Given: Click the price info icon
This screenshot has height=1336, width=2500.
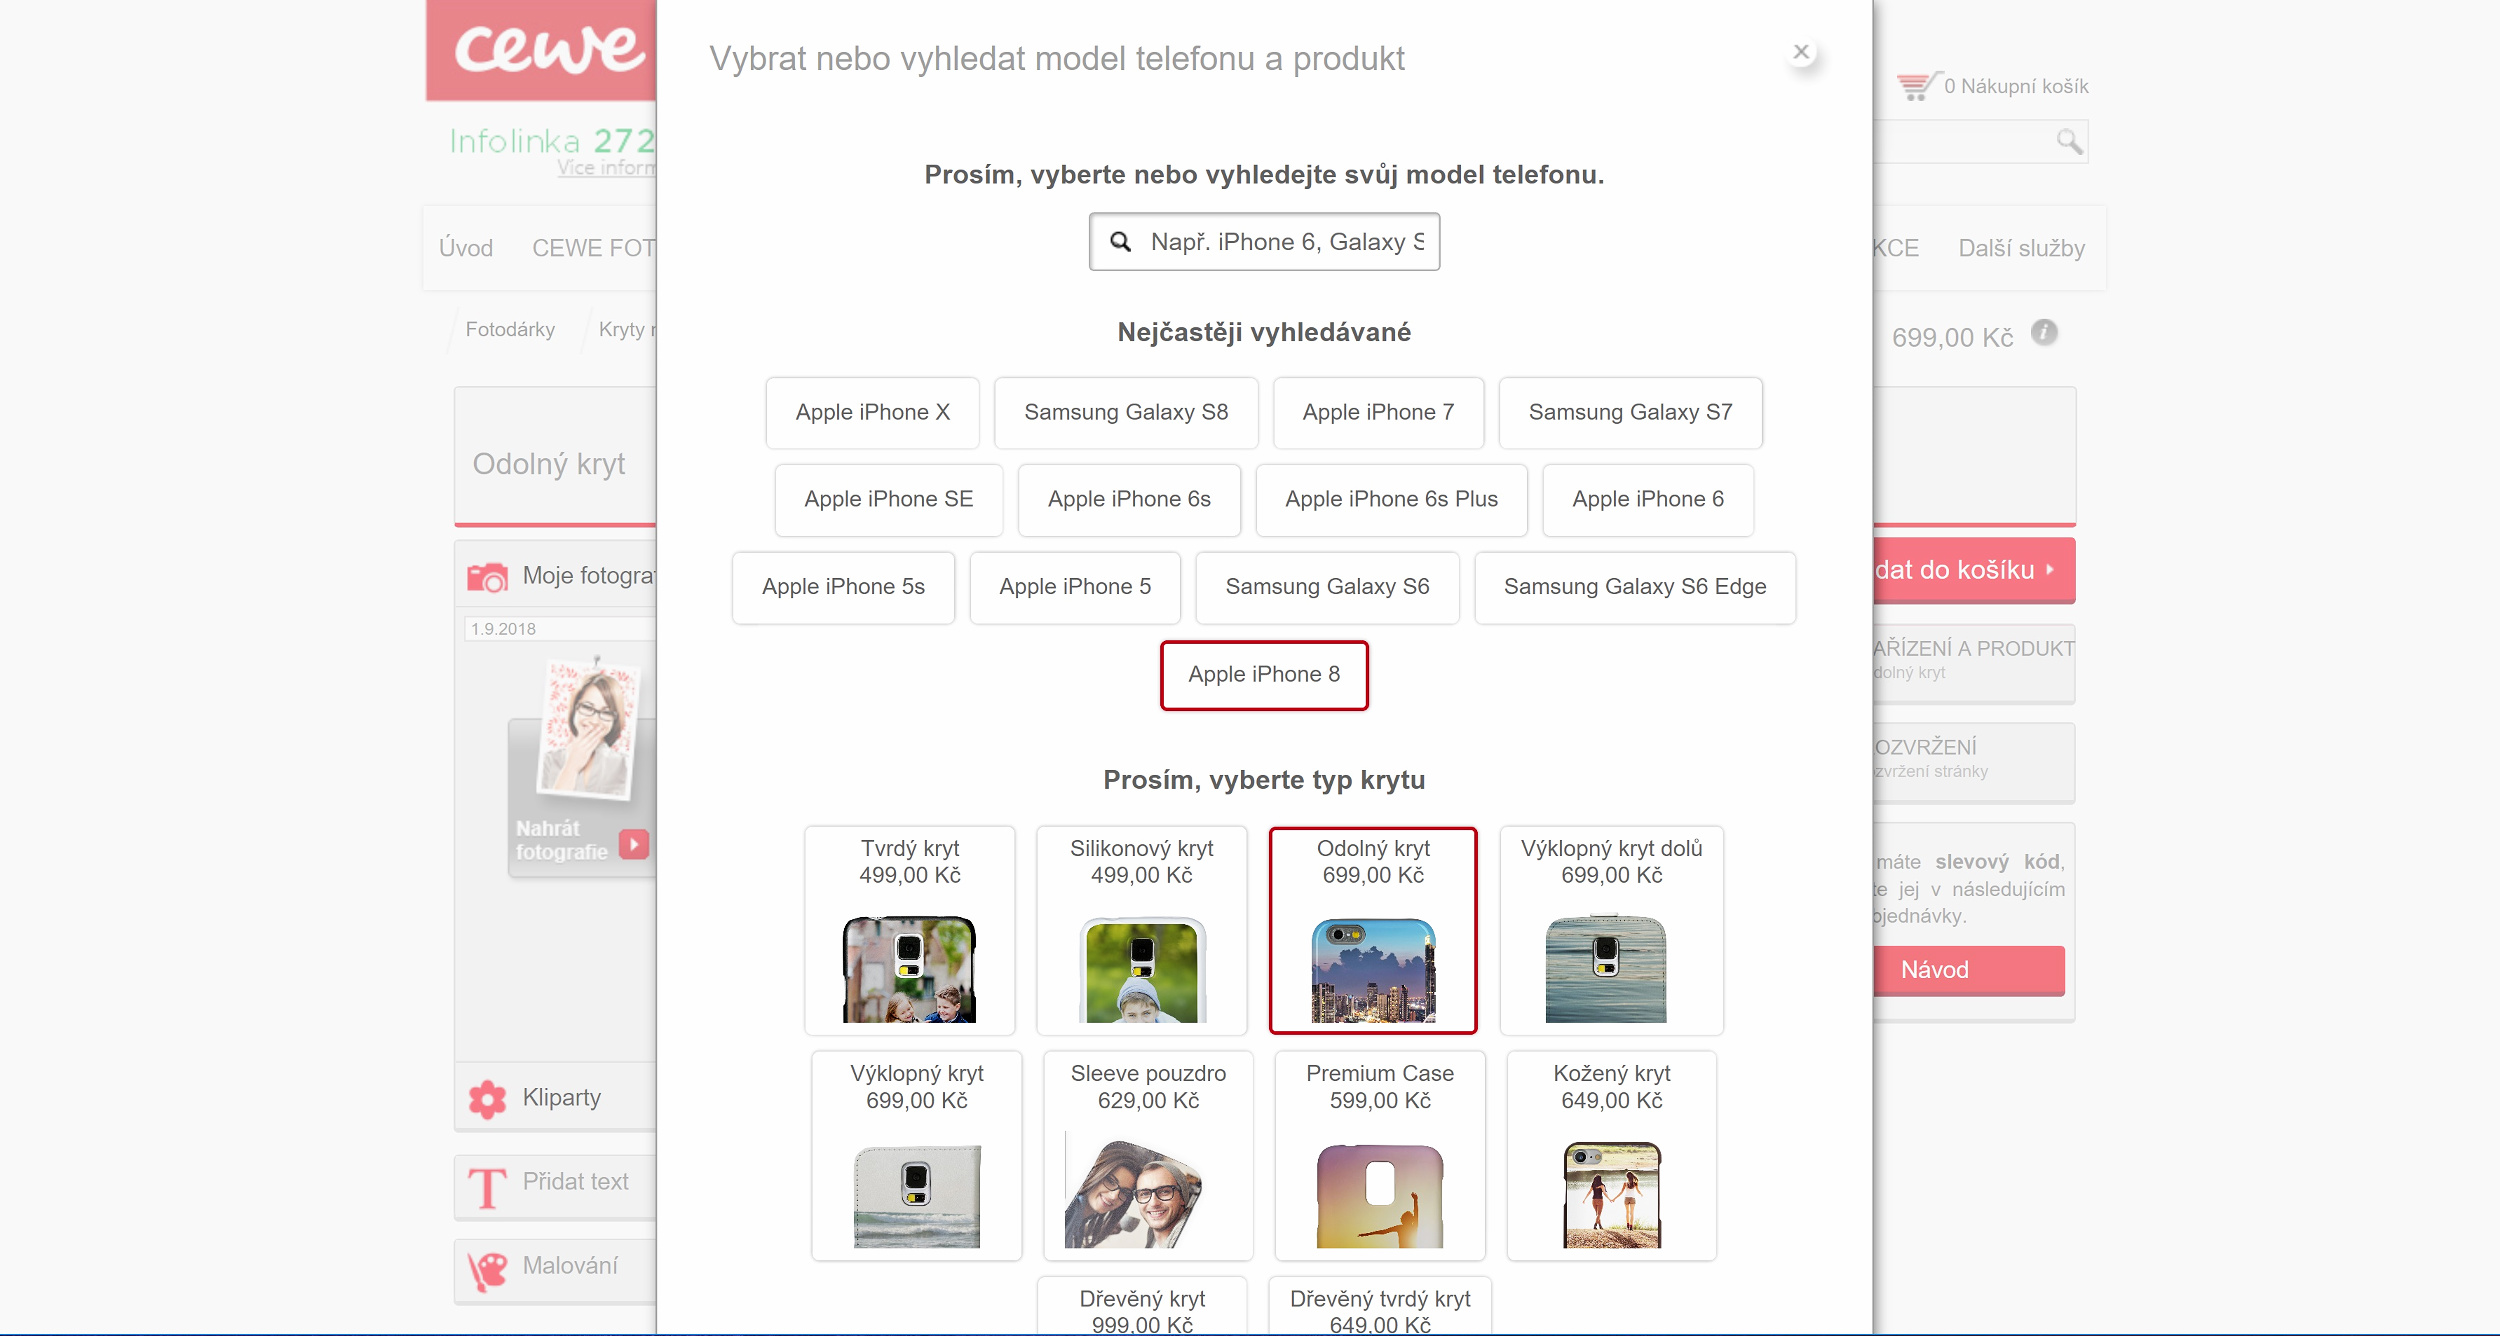Looking at the screenshot, I should [2044, 333].
